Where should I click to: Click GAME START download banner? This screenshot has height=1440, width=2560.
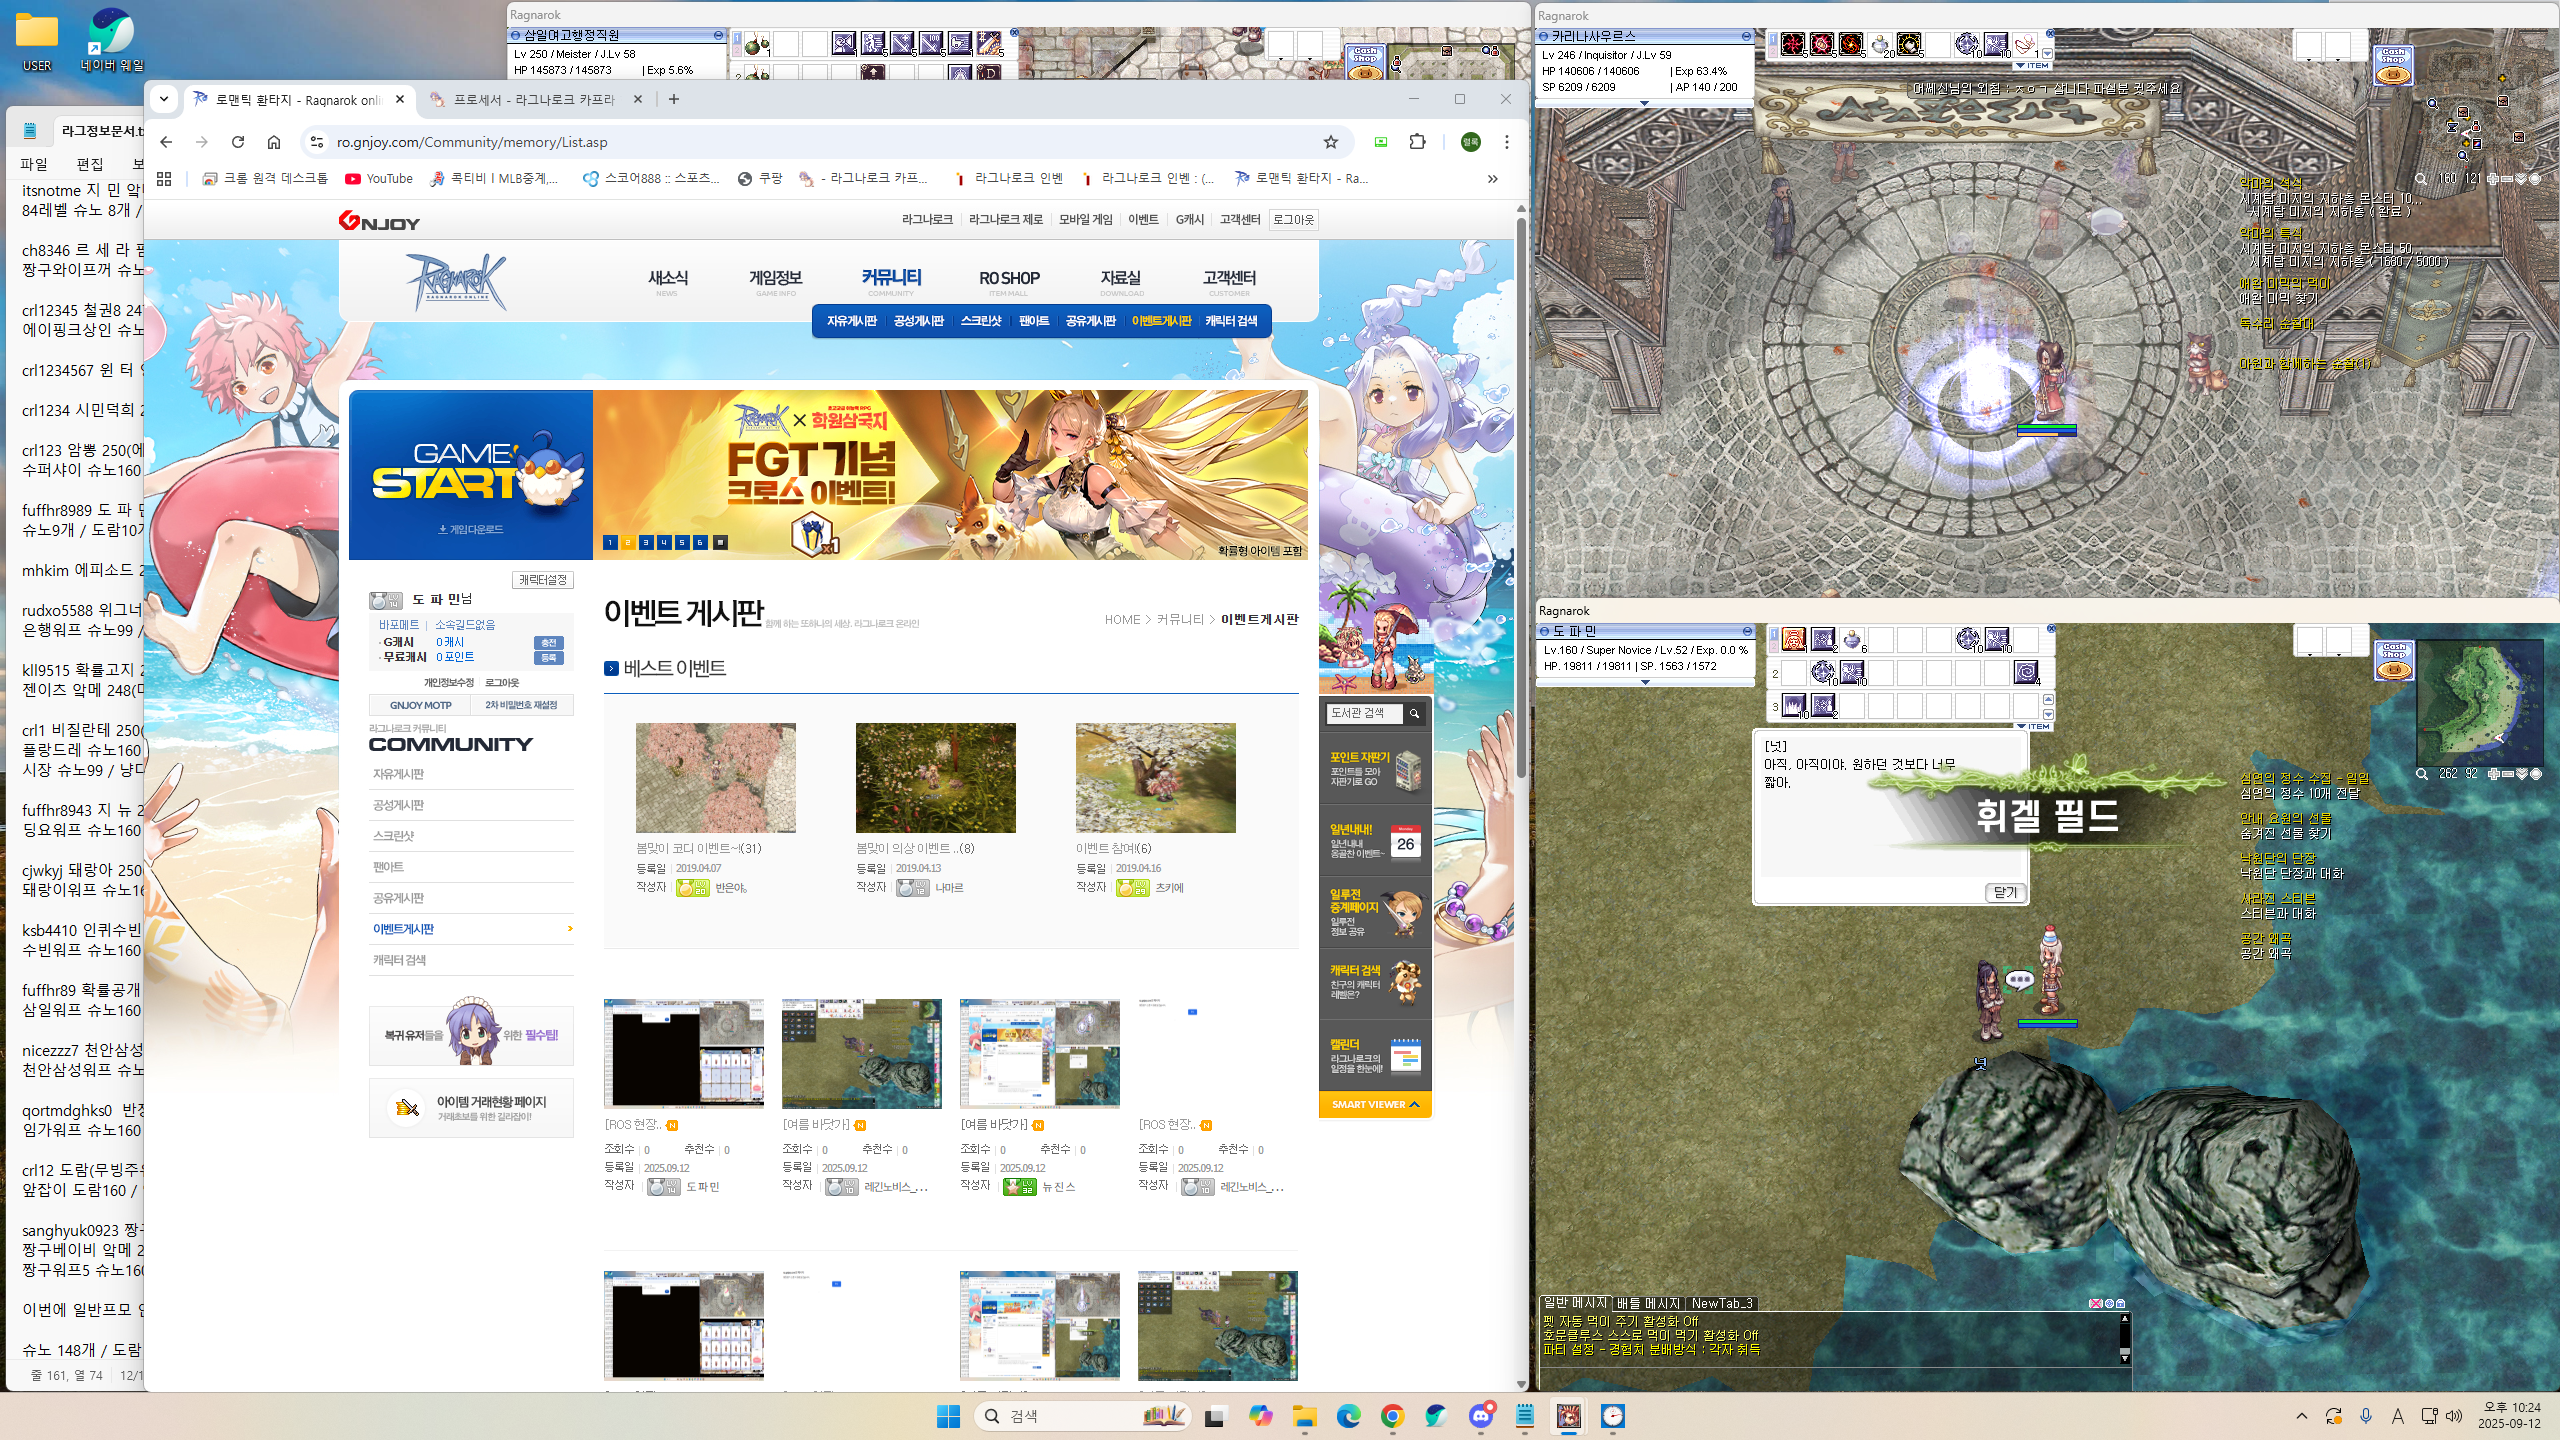point(470,475)
